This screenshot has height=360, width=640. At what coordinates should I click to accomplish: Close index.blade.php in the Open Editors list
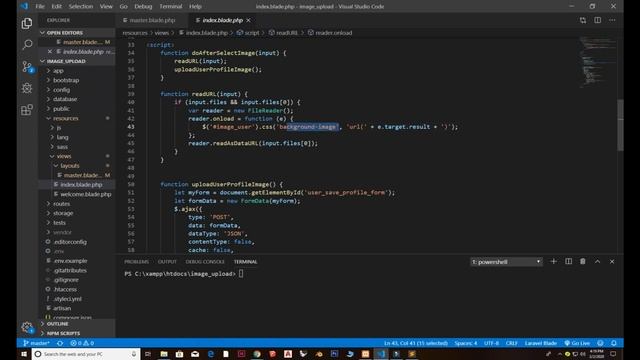click(50, 51)
